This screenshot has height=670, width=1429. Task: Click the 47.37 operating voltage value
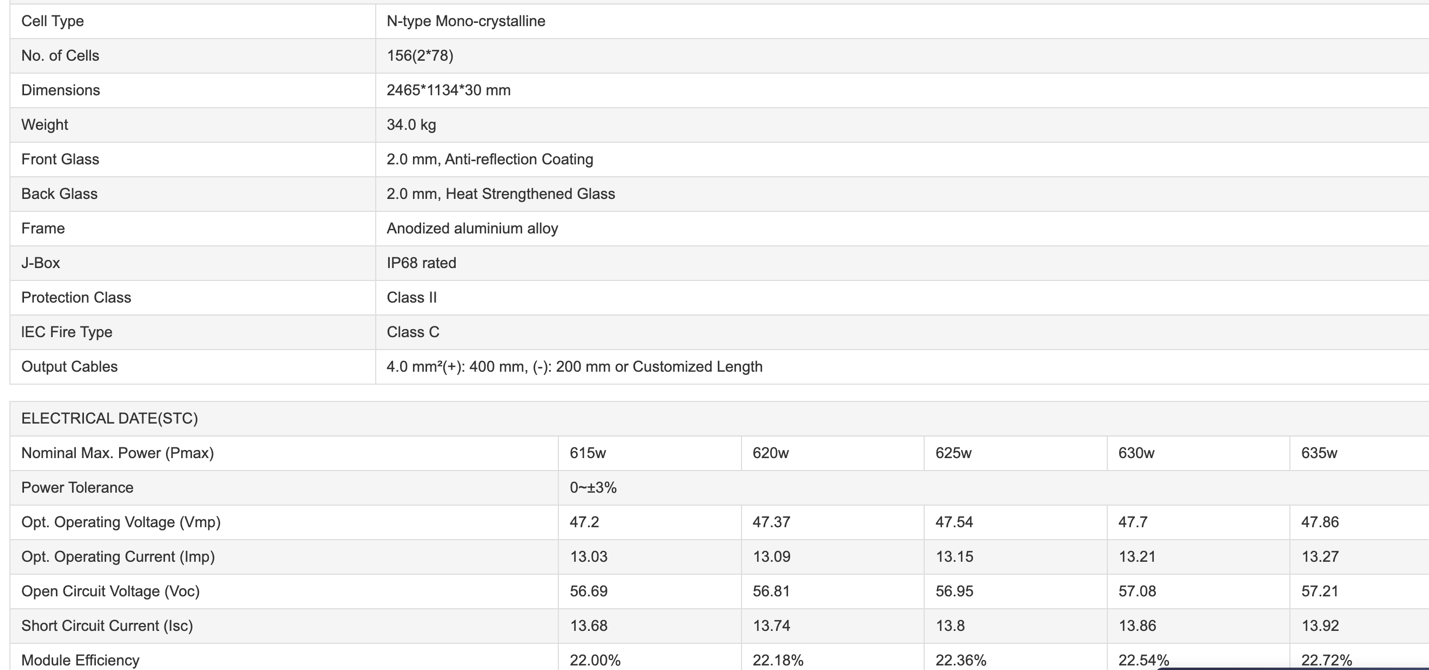pos(771,522)
